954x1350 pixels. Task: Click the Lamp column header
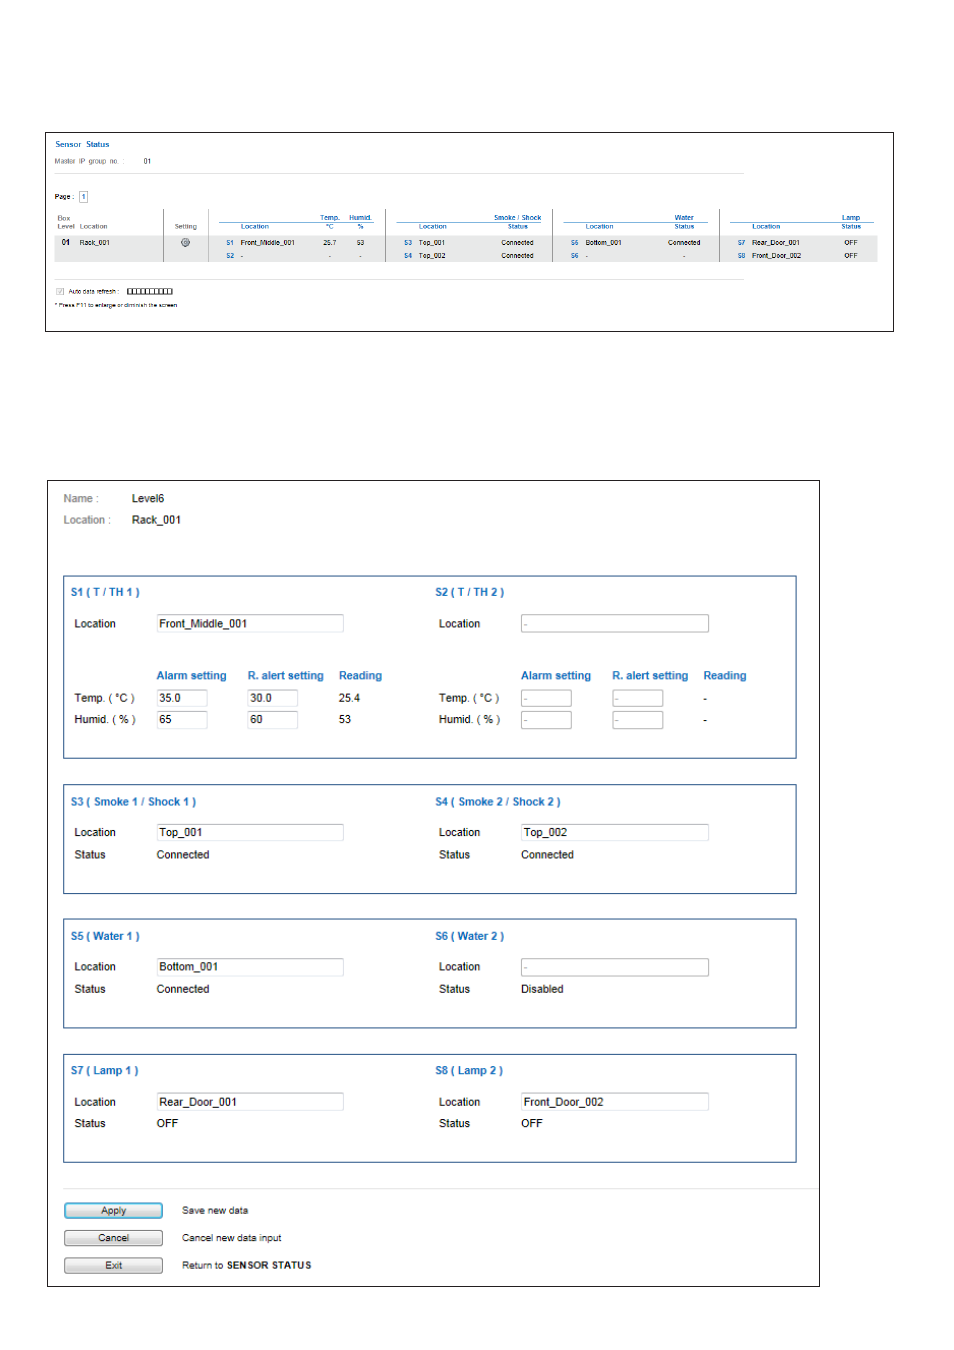coord(850,217)
